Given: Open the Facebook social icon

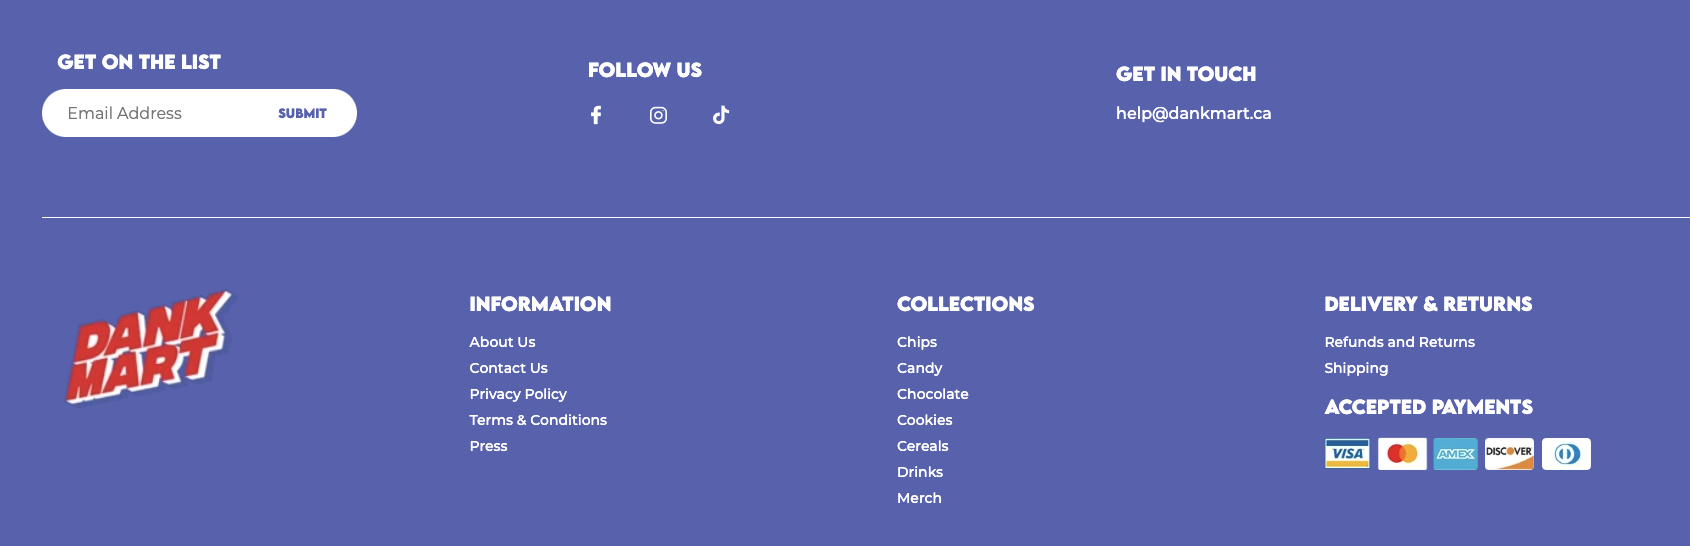Looking at the screenshot, I should pos(596,115).
